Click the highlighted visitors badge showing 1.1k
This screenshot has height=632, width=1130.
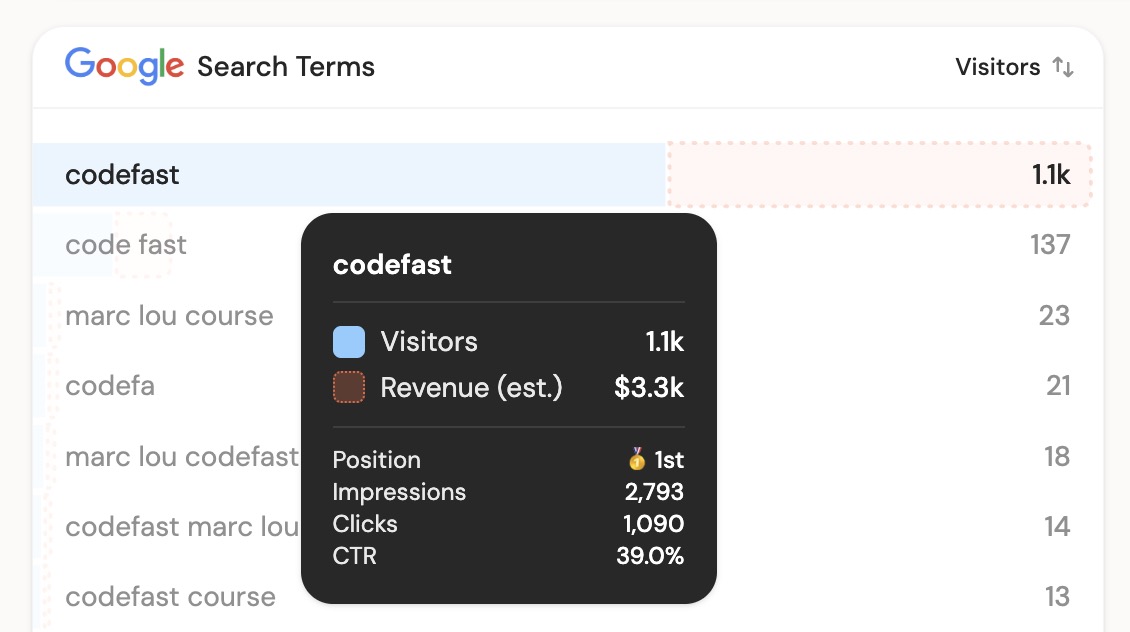pyautogui.click(x=1050, y=174)
